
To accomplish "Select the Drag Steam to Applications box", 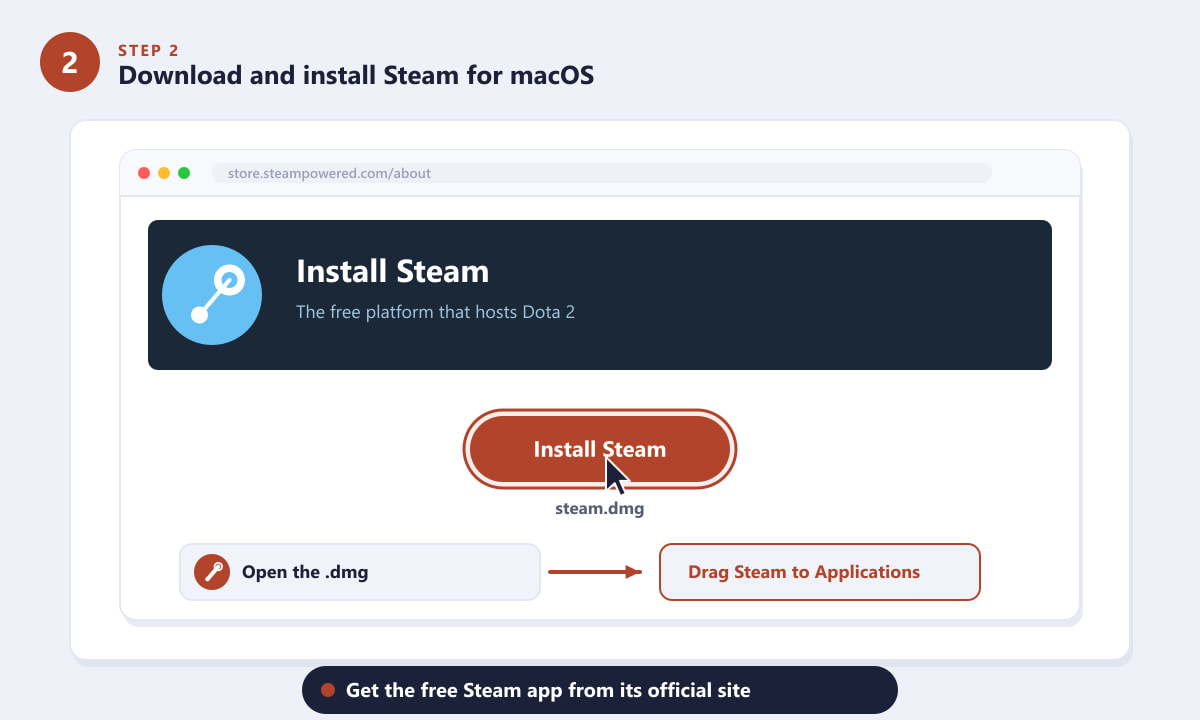I will 820,572.
